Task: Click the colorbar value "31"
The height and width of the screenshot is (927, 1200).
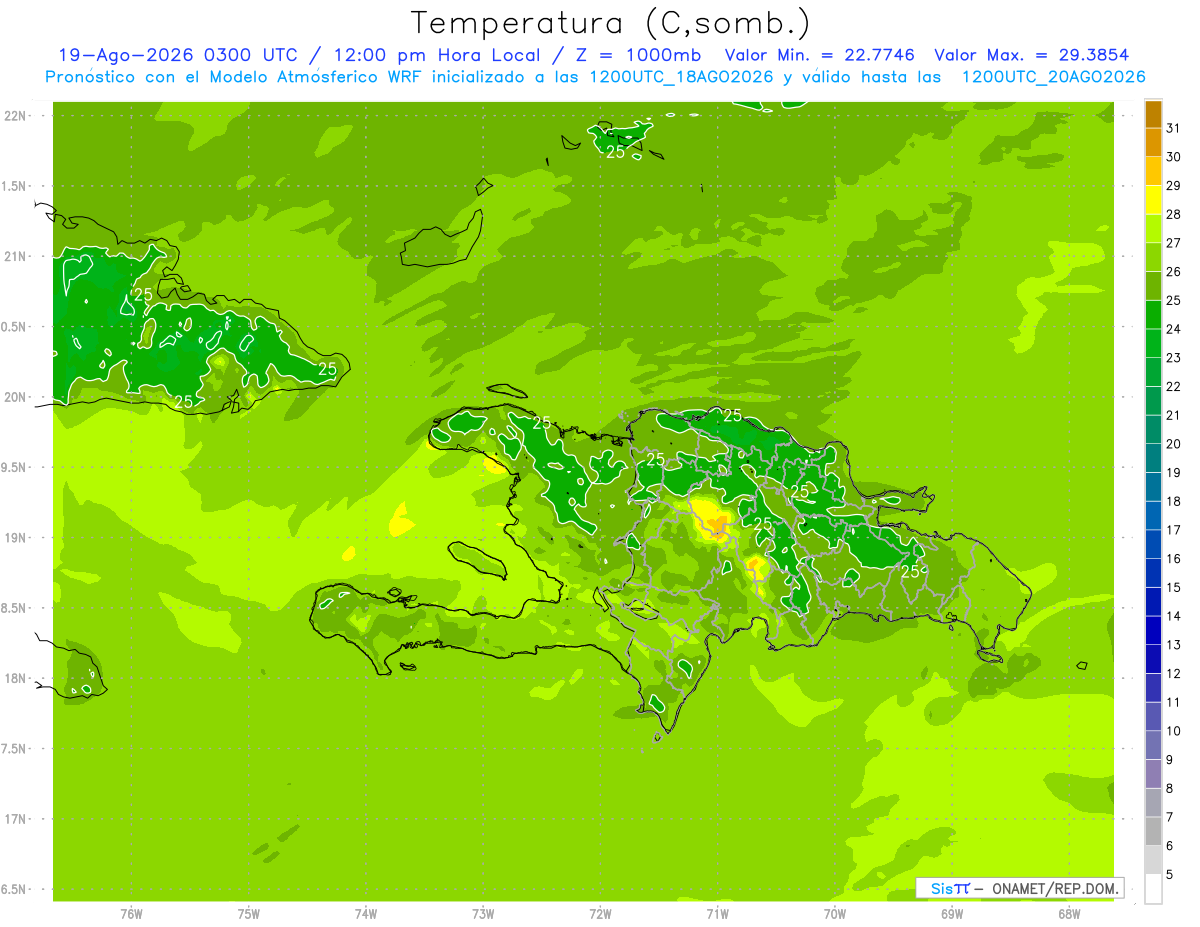Action: 1174,127
